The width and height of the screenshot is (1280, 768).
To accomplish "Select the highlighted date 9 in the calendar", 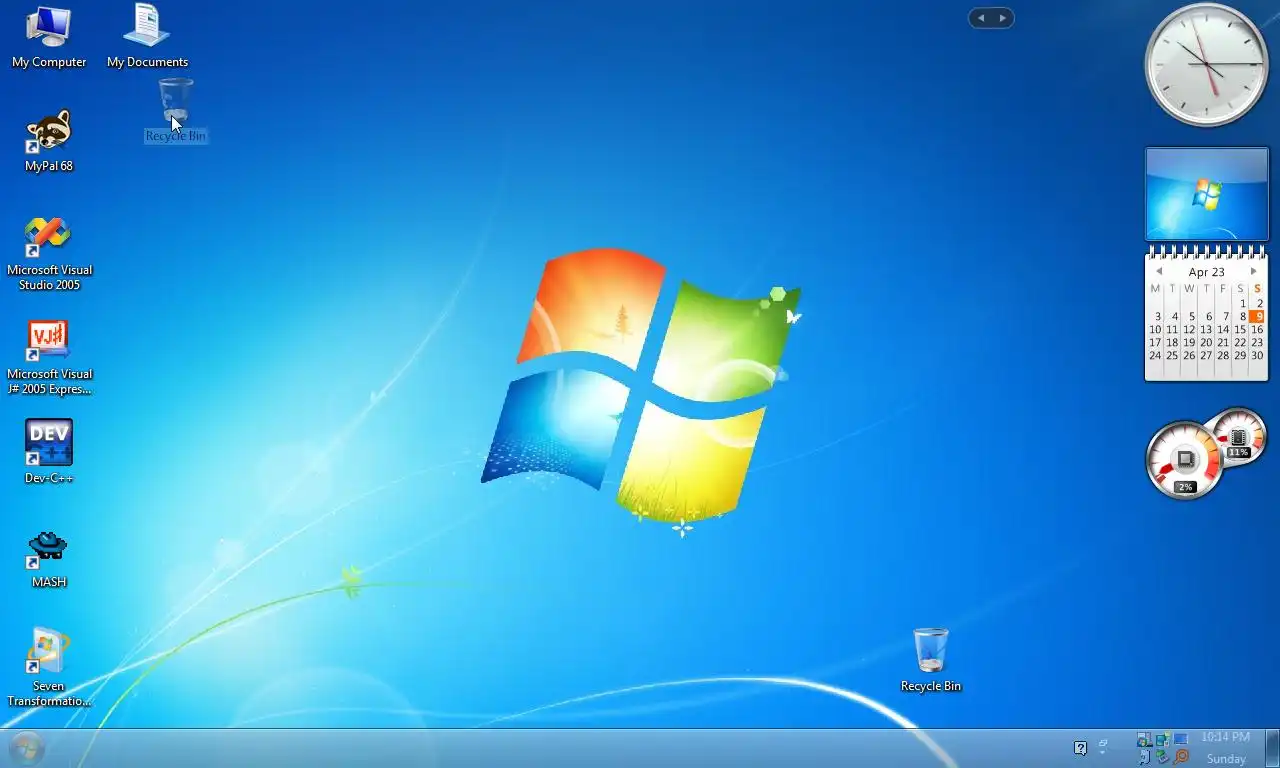I will (x=1257, y=316).
